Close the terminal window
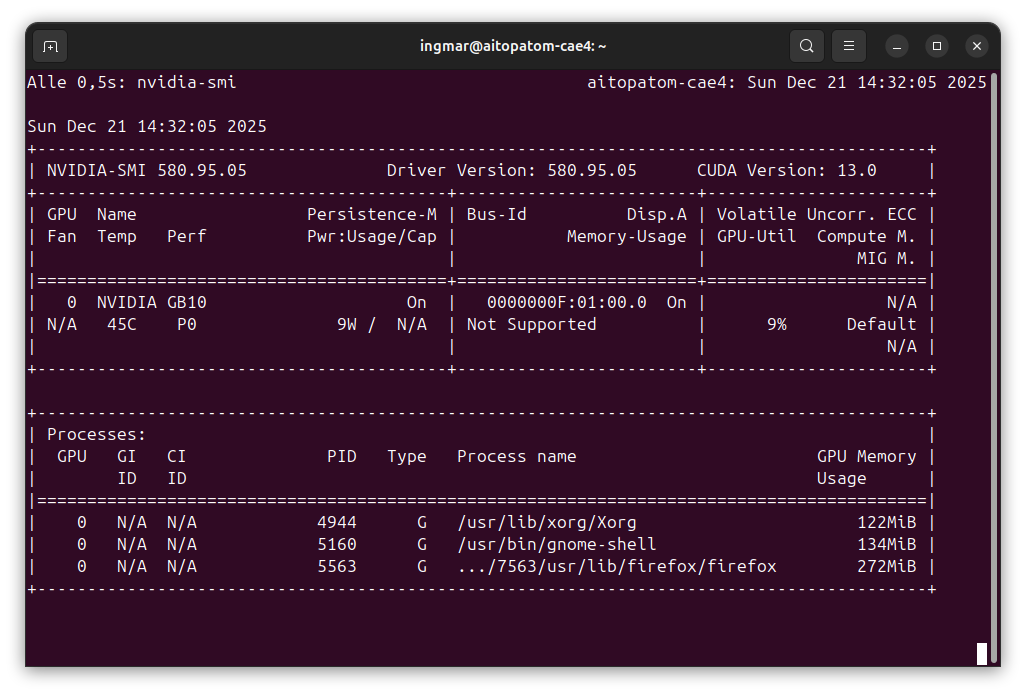1026x695 pixels. [977, 46]
